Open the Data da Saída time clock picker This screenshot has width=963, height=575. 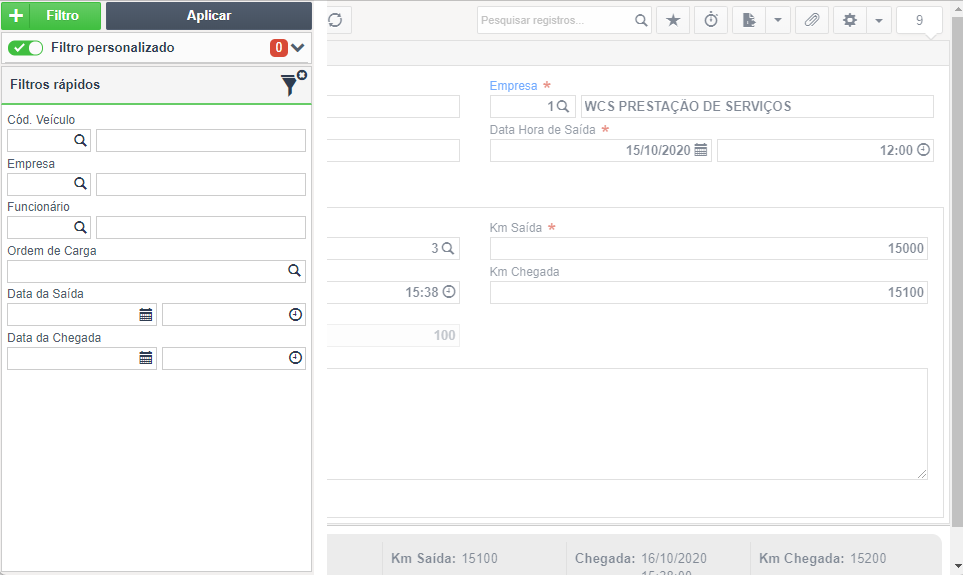(x=295, y=315)
